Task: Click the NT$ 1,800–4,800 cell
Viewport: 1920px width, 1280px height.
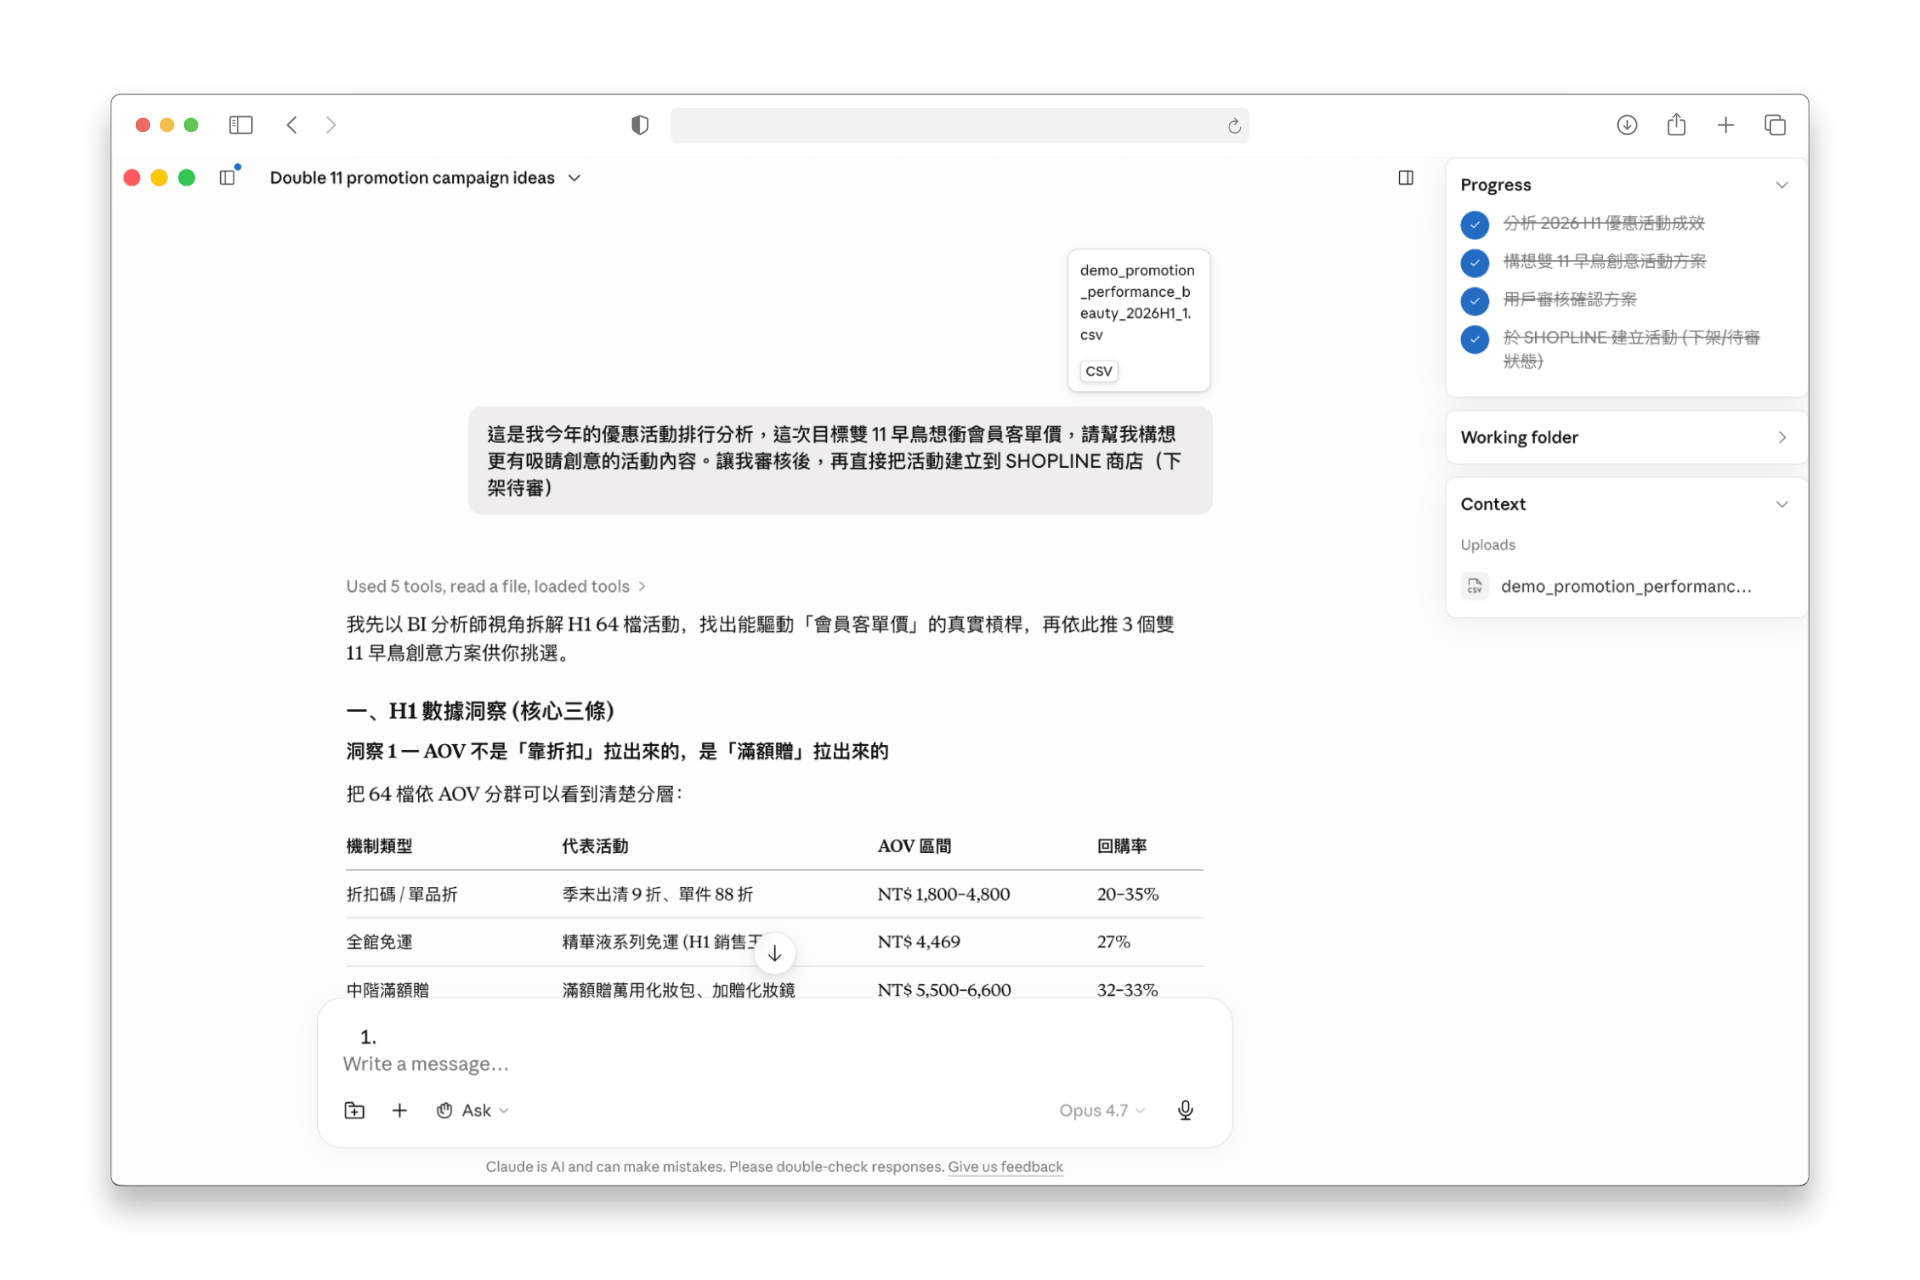Action: [944, 894]
